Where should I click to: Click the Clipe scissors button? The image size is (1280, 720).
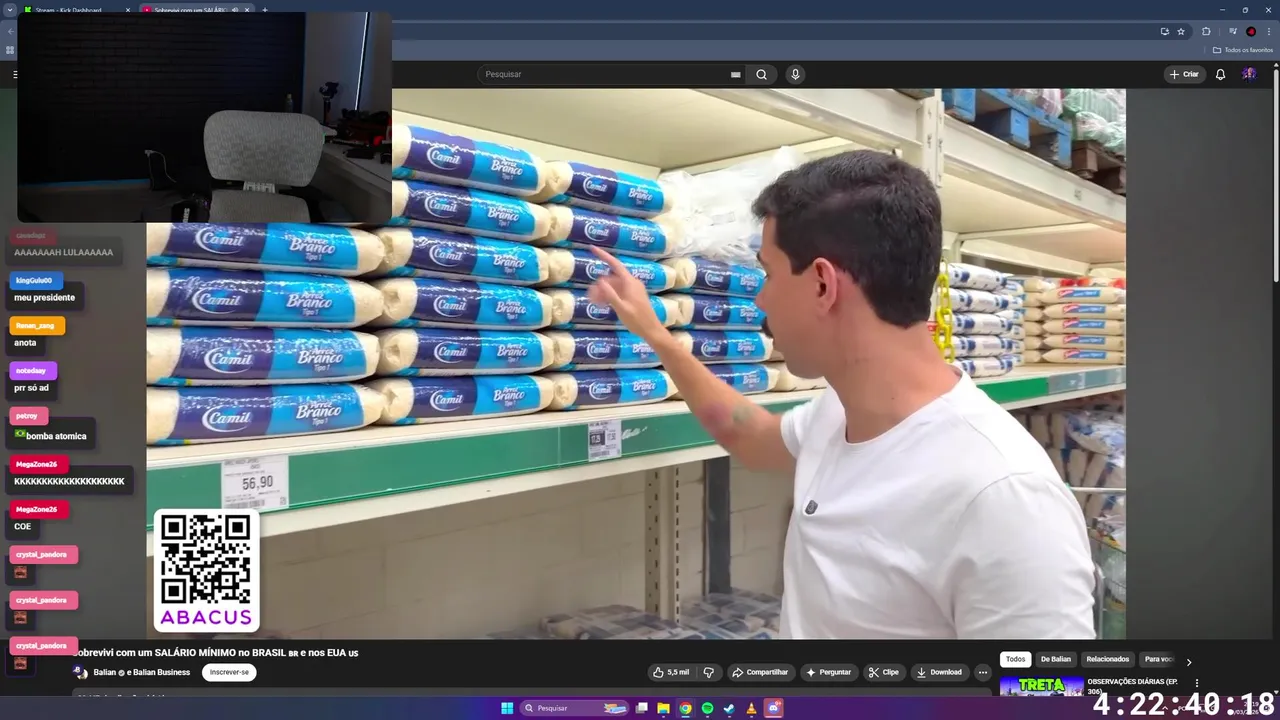pos(884,672)
